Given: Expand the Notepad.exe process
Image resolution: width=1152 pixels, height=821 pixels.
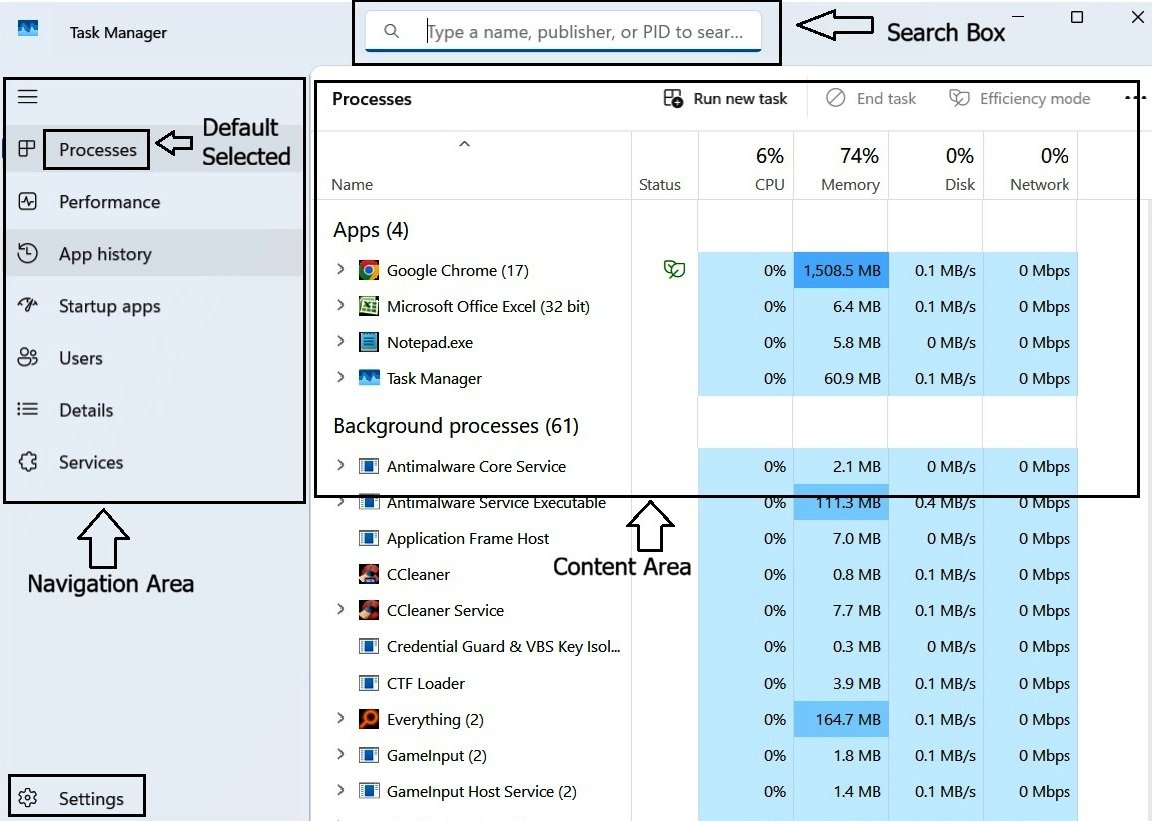Looking at the screenshot, I should coord(340,341).
